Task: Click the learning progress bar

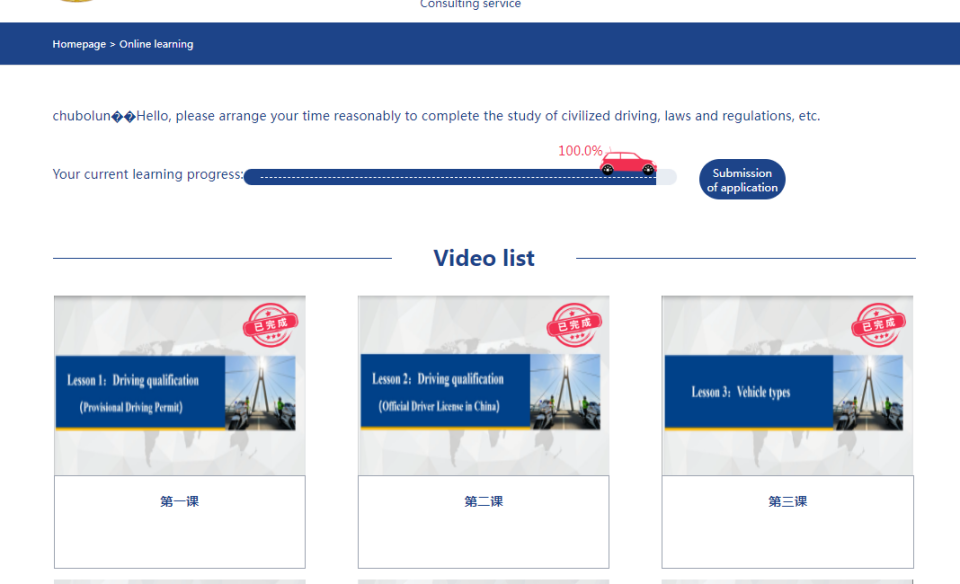Action: [x=460, y=177]
